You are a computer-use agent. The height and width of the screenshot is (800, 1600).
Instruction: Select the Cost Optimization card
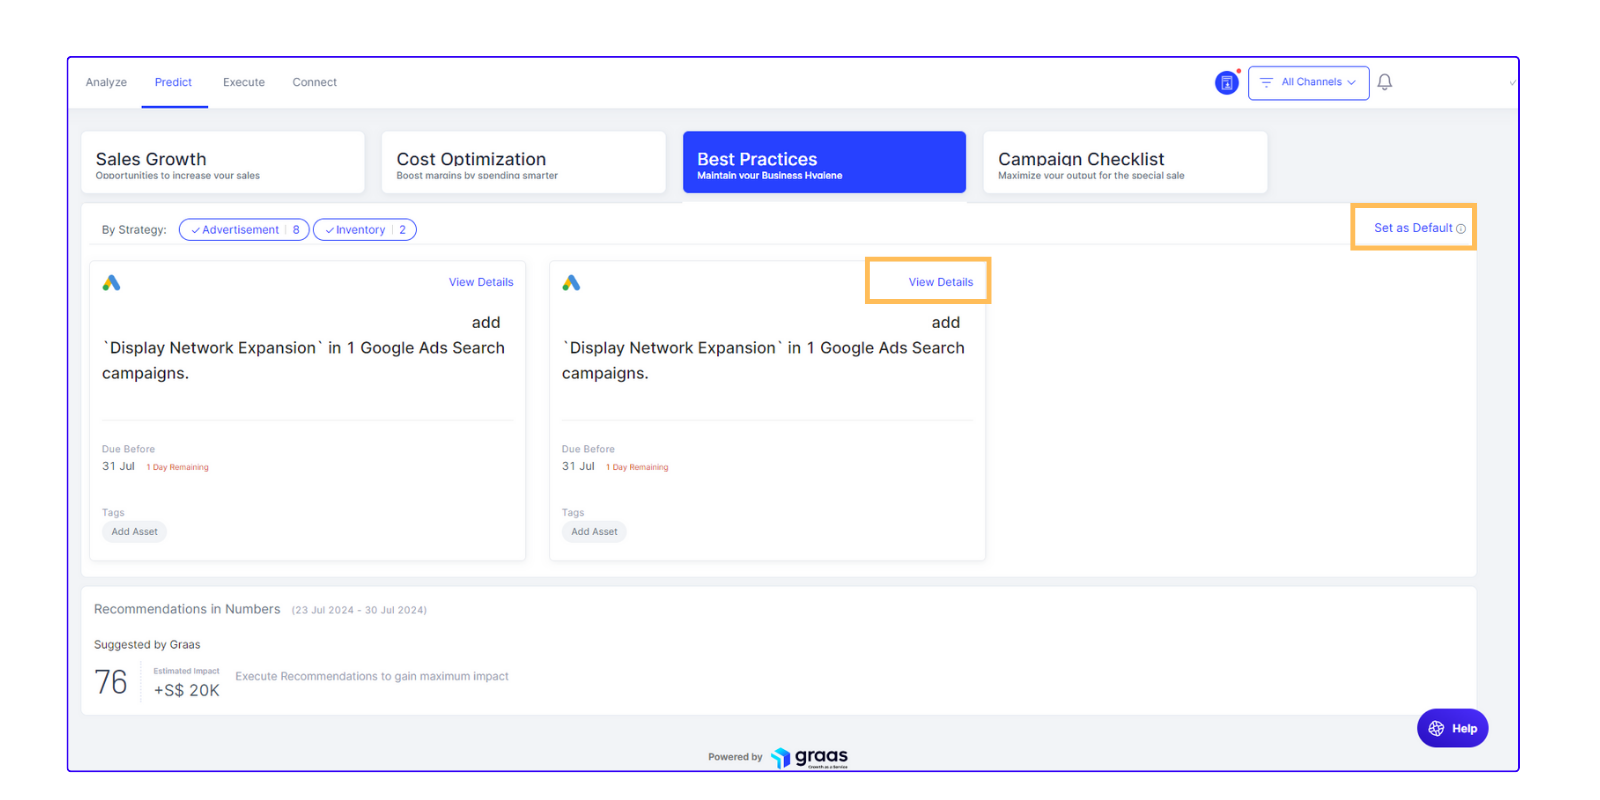click(523, 162)
